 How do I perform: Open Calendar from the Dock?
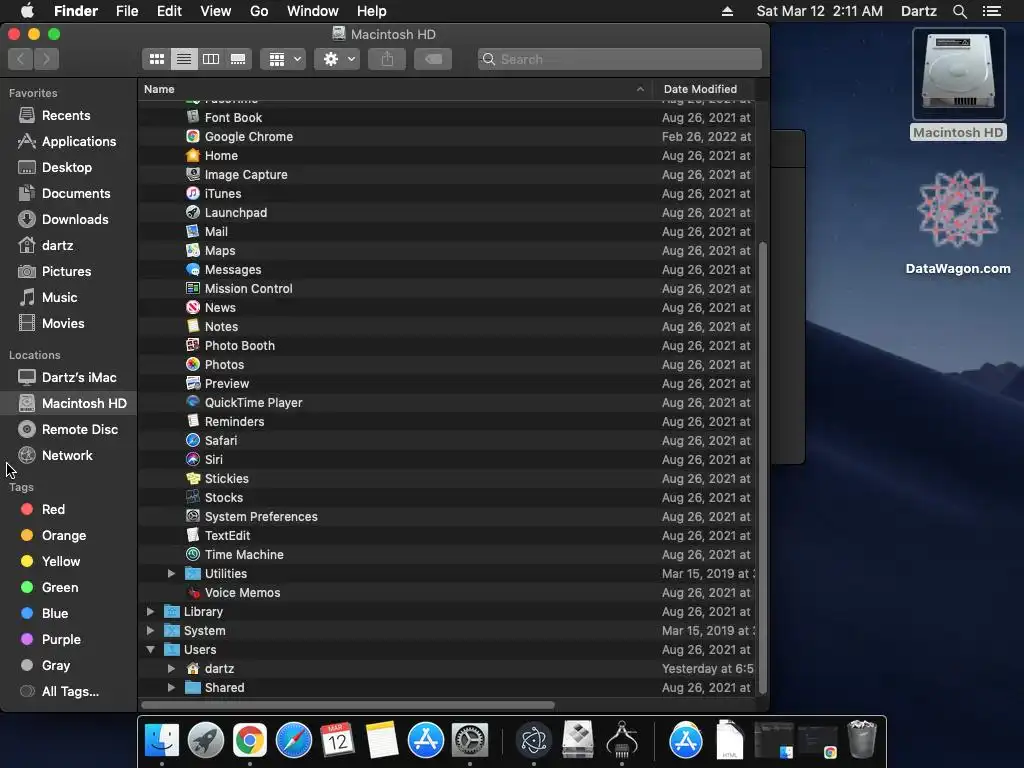[x=337, y=741]
